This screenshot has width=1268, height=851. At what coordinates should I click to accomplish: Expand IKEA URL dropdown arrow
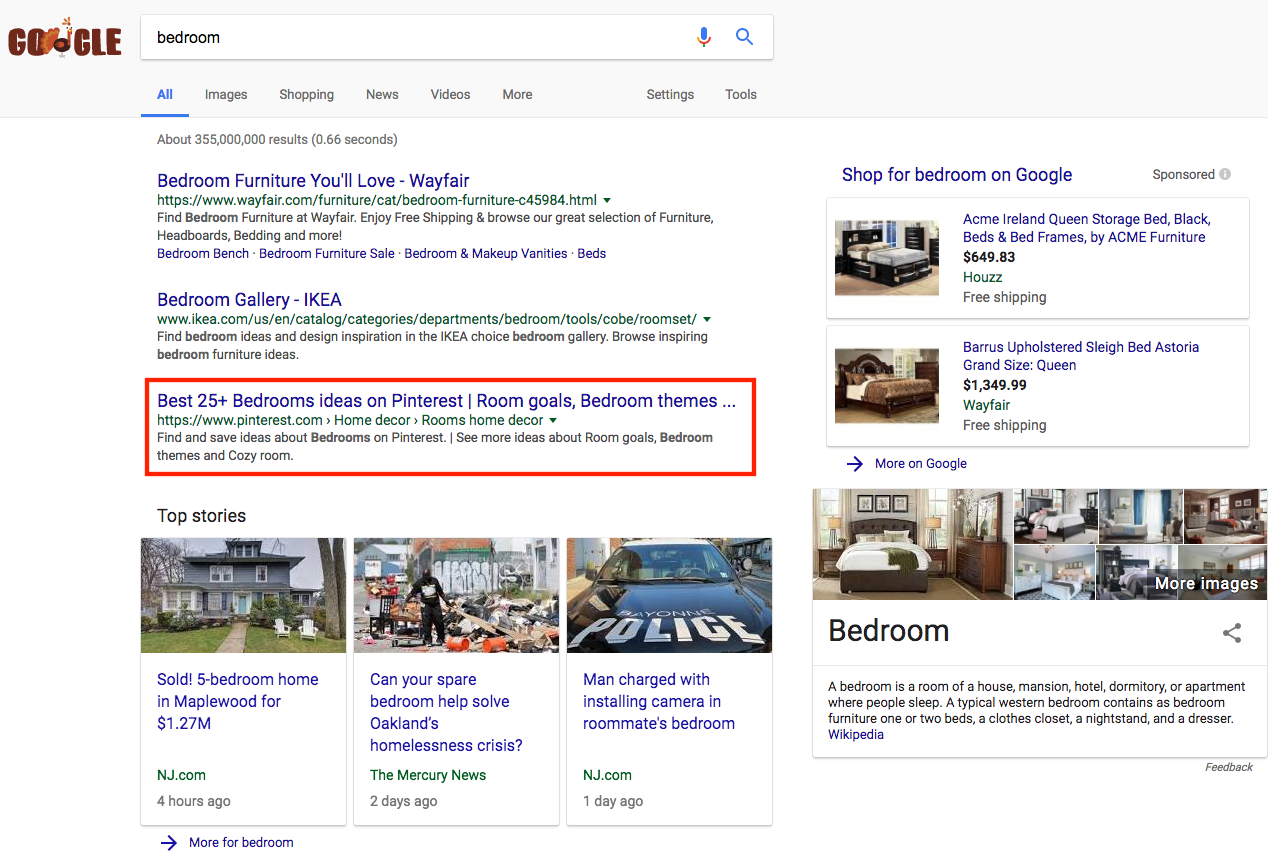[707, 319]
